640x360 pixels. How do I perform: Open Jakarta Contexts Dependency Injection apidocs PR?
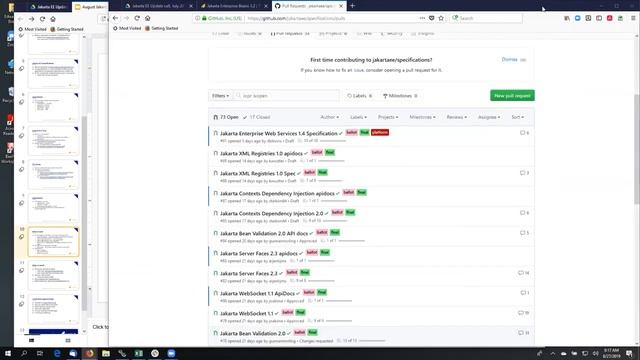pos(277,193)
